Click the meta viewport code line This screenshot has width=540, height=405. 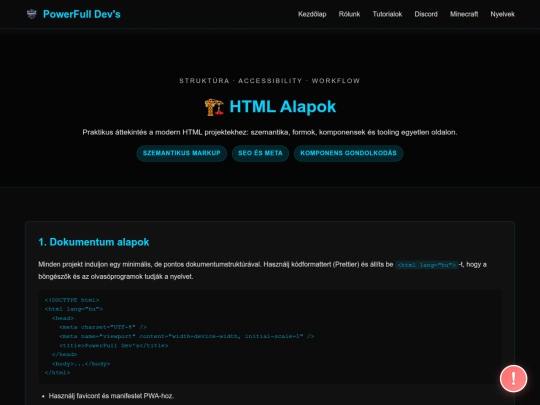(187, 336)
